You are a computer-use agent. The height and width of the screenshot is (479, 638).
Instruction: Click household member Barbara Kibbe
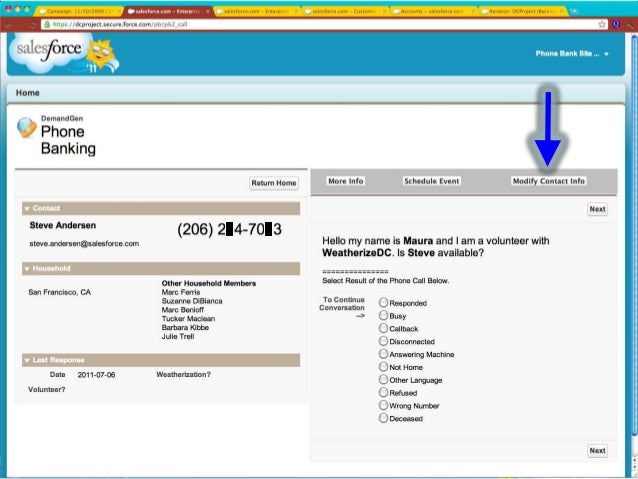(185, 328)
